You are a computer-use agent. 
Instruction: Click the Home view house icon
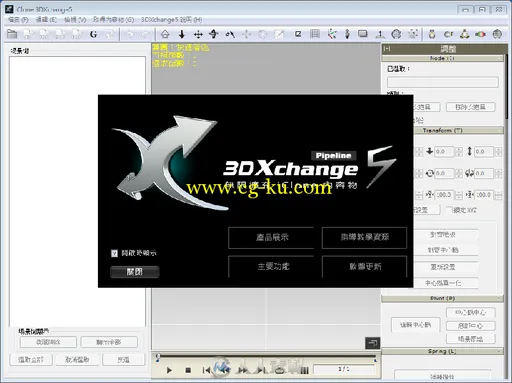click(x=165, y=34)
